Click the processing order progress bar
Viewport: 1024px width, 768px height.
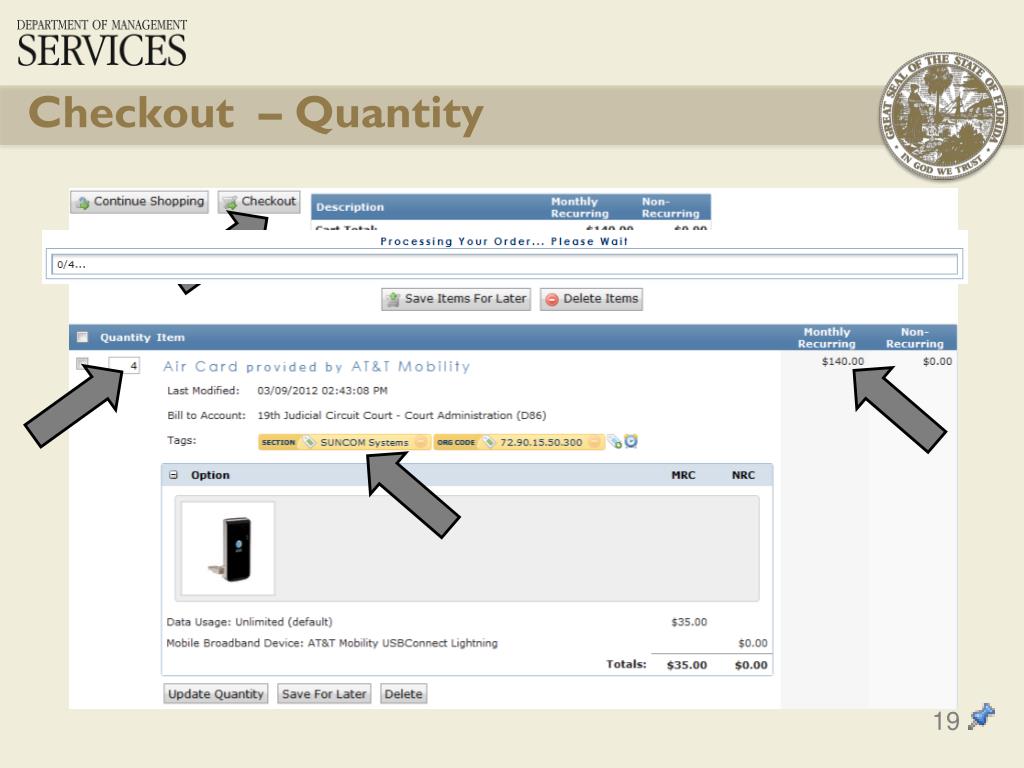pos(504,264)
